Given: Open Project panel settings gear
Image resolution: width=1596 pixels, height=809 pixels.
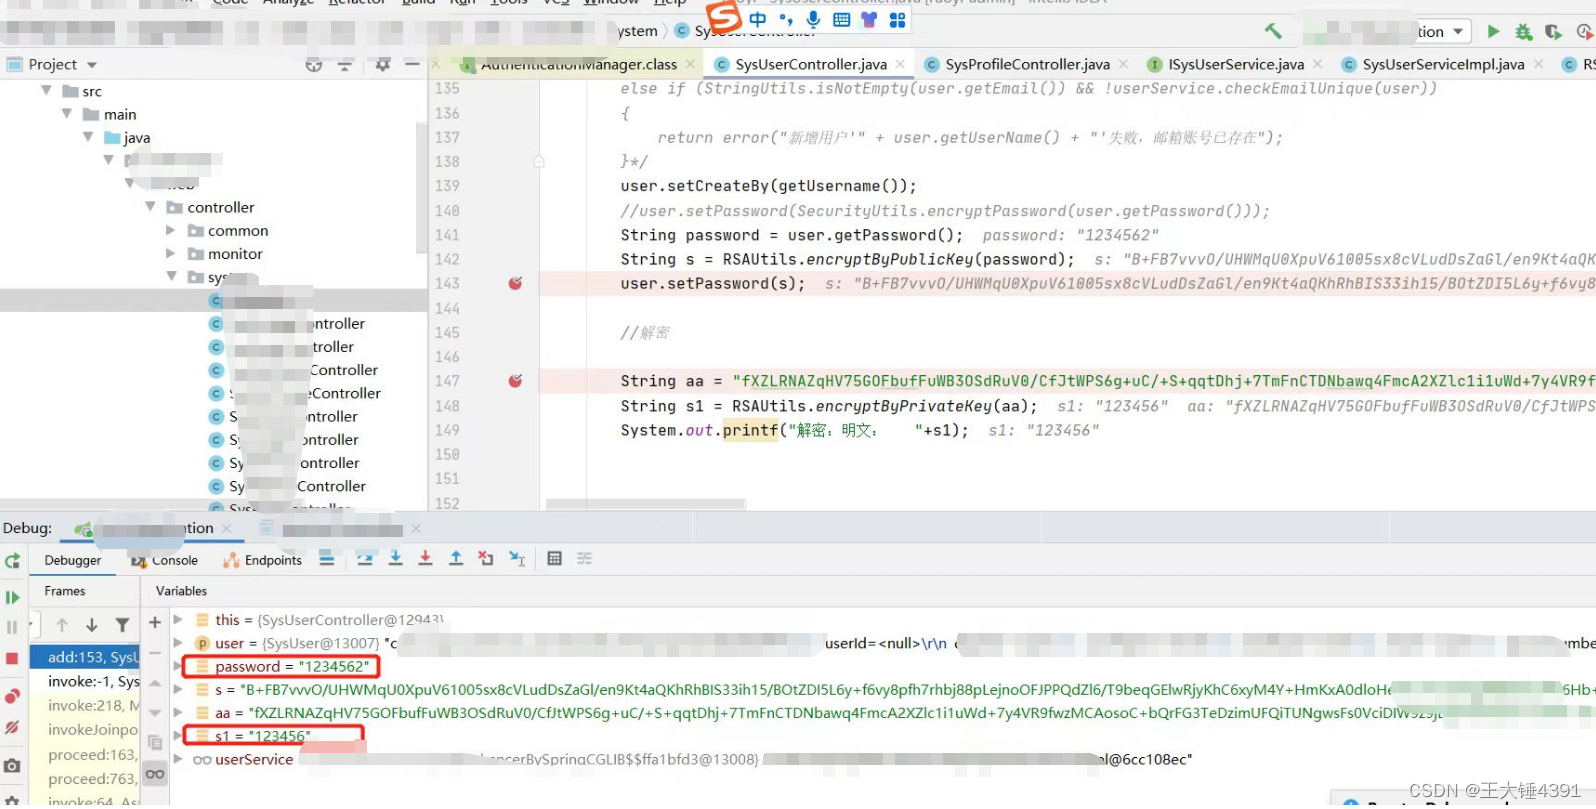Looking at the screenshot, I should (382, 65).
